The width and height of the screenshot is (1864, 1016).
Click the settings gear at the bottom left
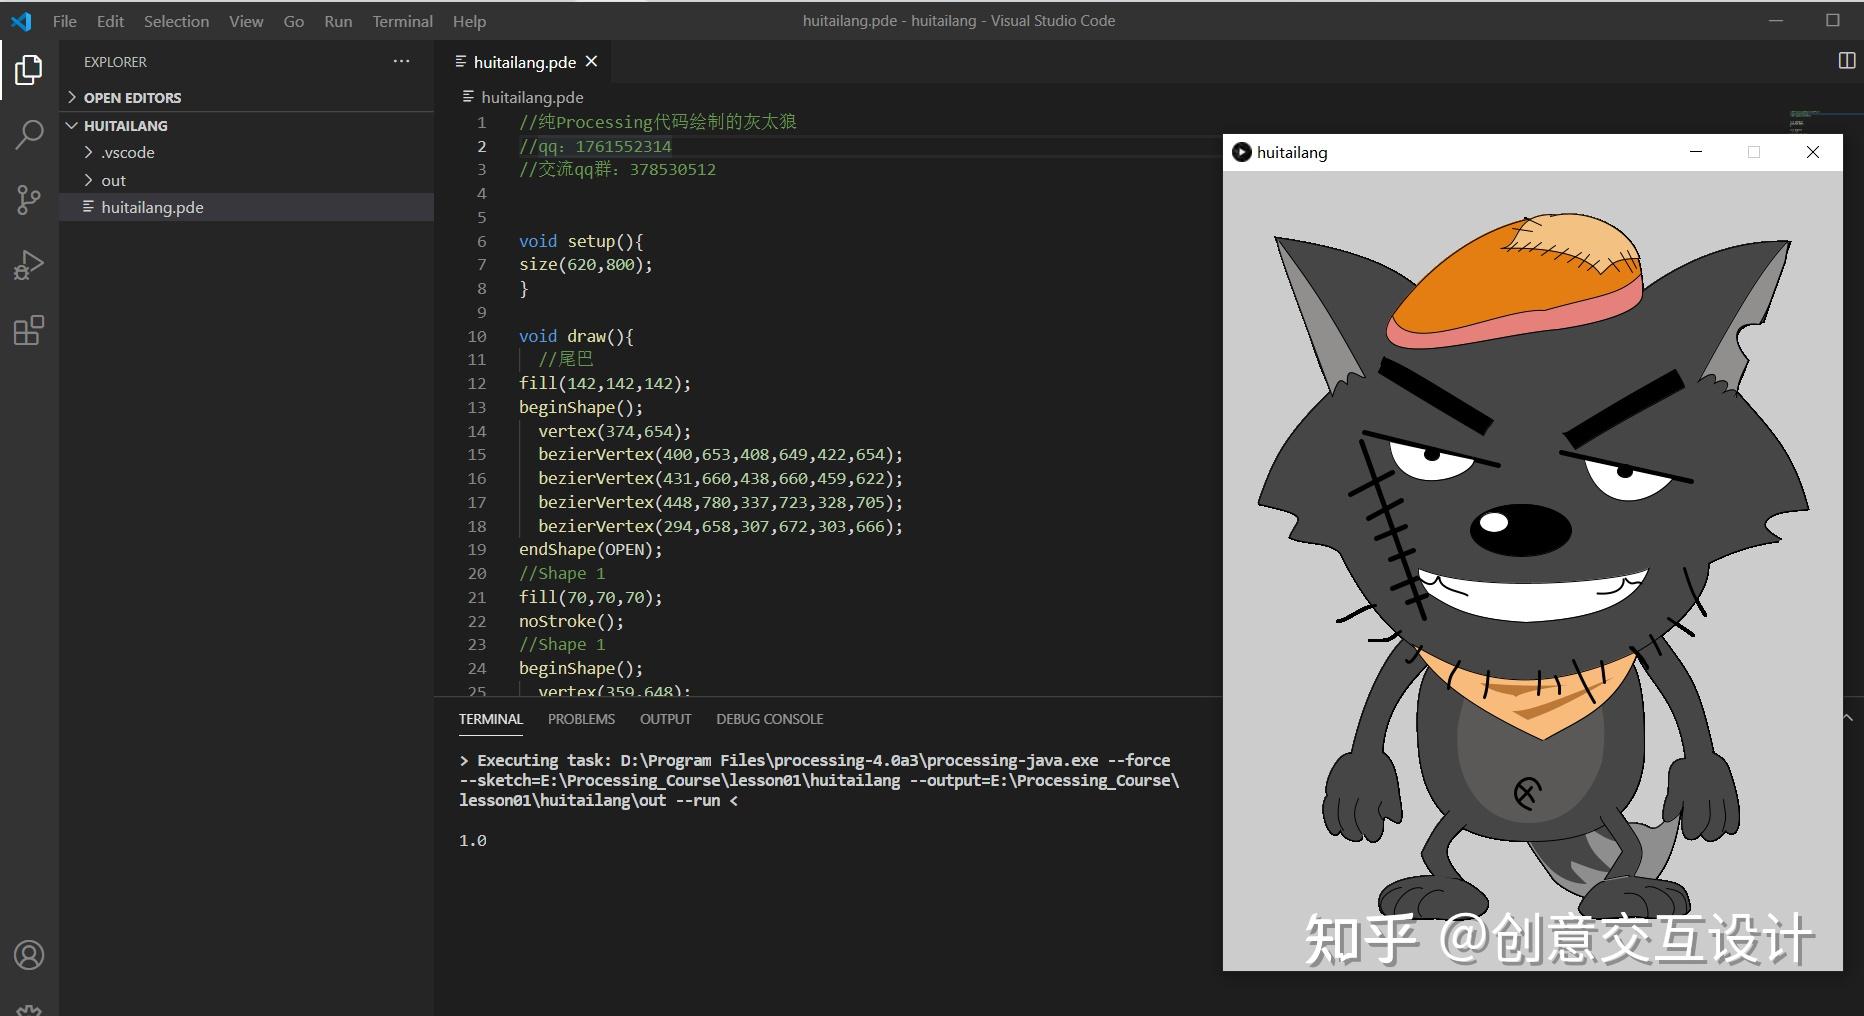pyautogui.click(x=29, y=1008)
